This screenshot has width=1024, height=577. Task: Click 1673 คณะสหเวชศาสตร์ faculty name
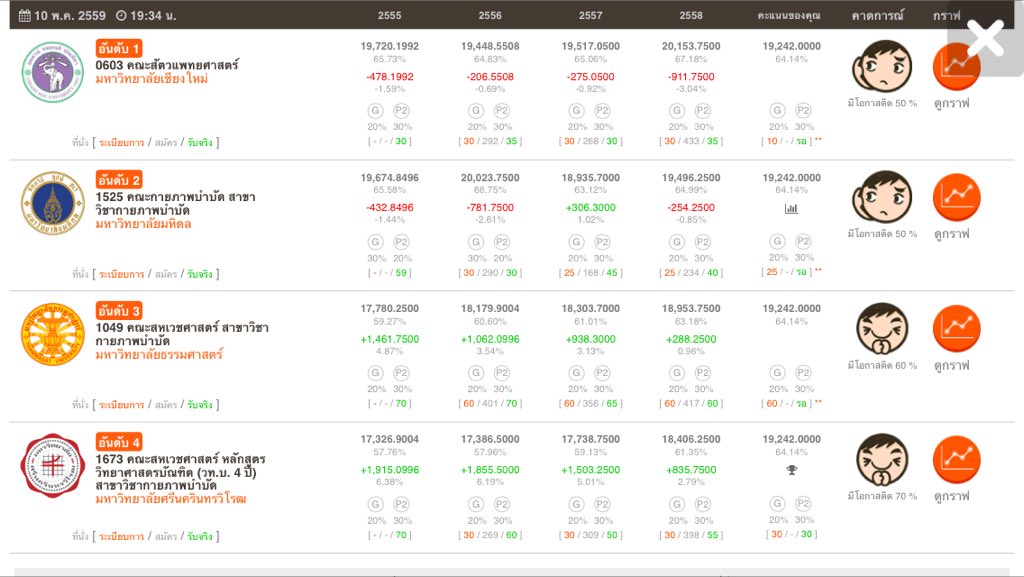click(x=181, y=472)
